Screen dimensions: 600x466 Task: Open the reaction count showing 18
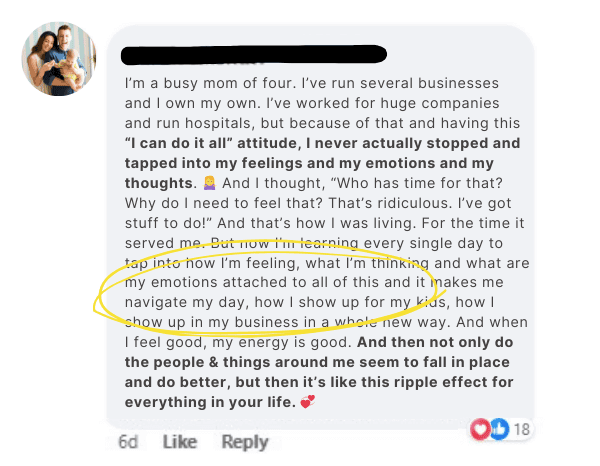(522, 428)
